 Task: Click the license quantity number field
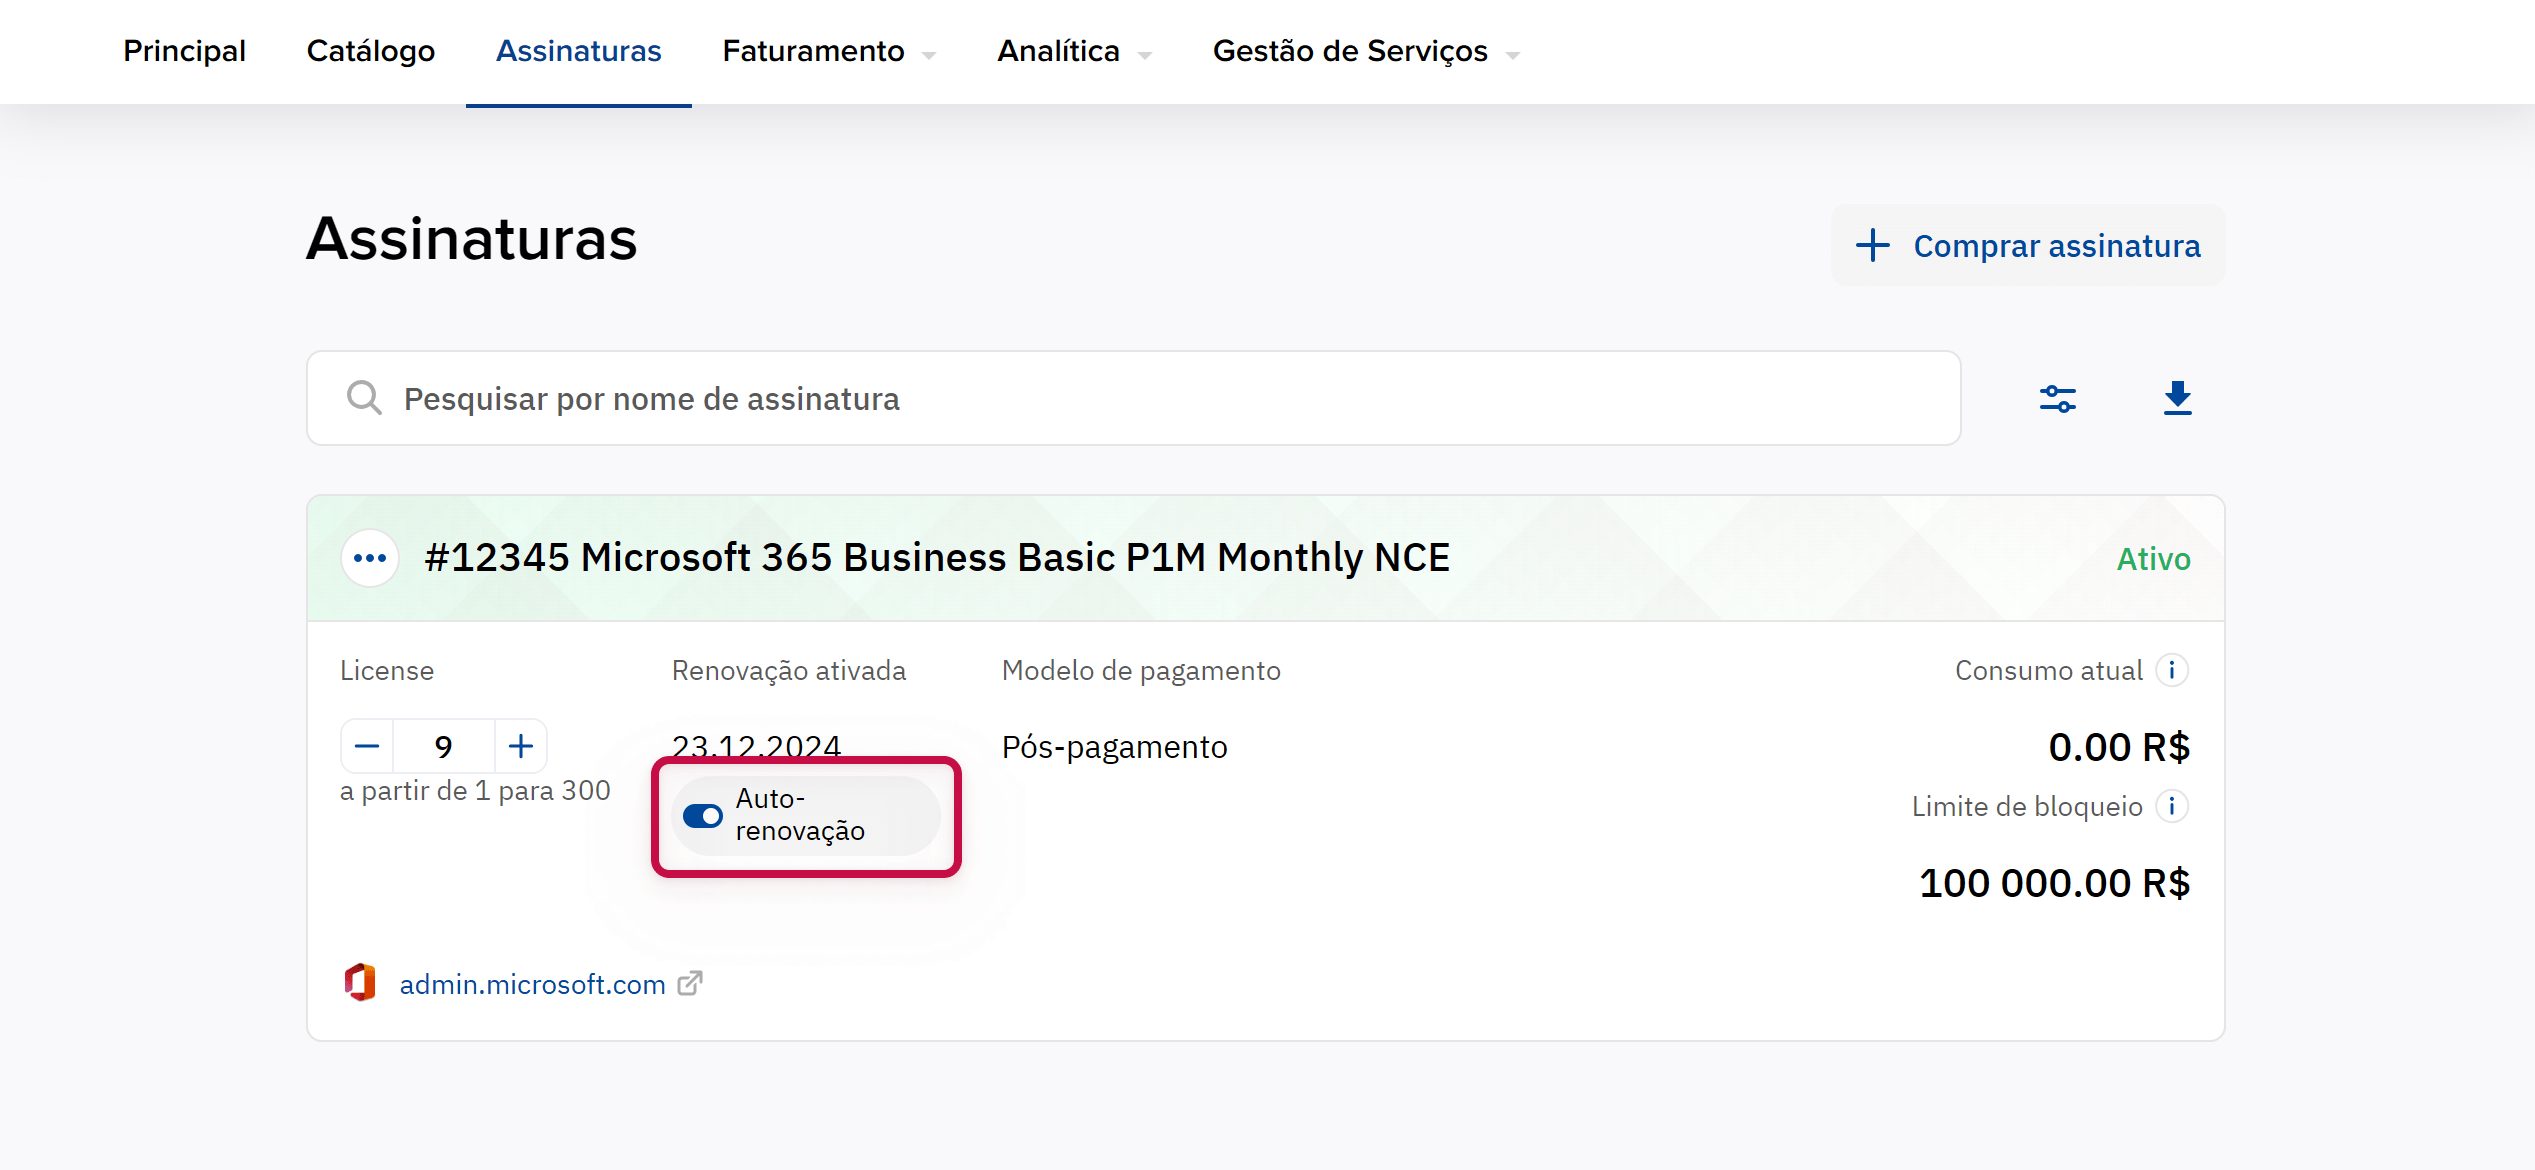(x=444, y=746)
